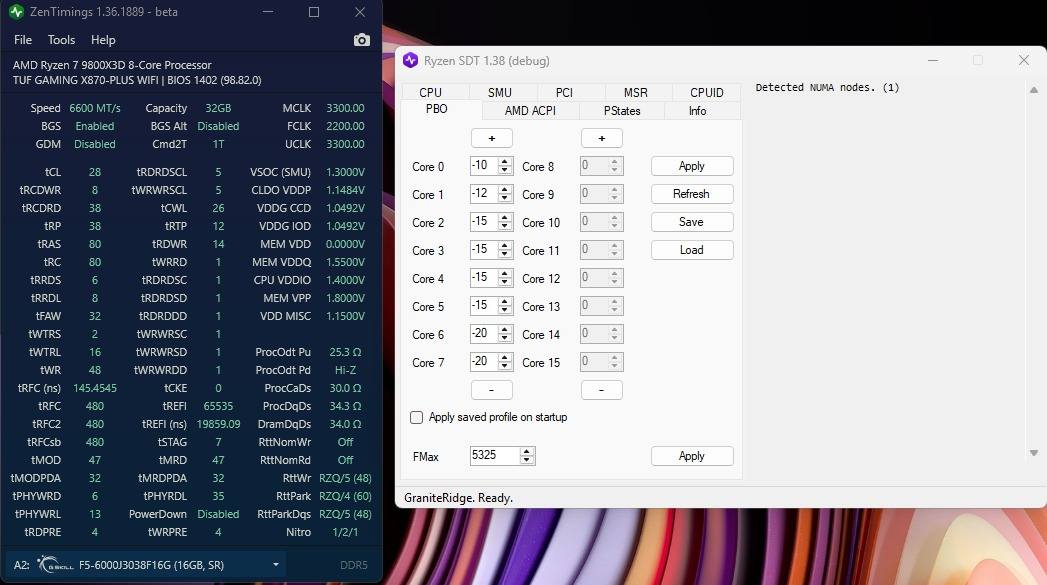This screenshot has width=1047, height=585.
Task: Decrease FMax value with down arrow
Action: pos(527,460)
